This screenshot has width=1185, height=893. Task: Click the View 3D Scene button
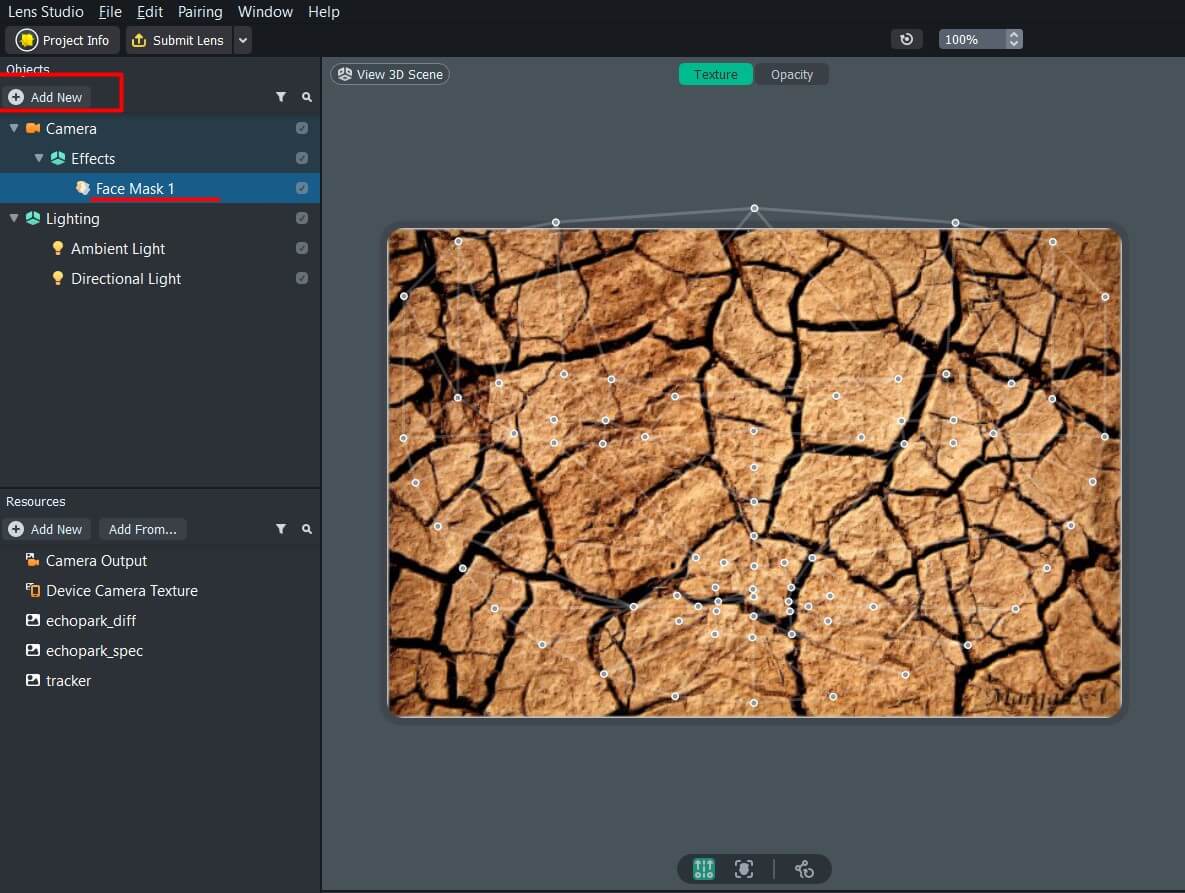point(390,74)
